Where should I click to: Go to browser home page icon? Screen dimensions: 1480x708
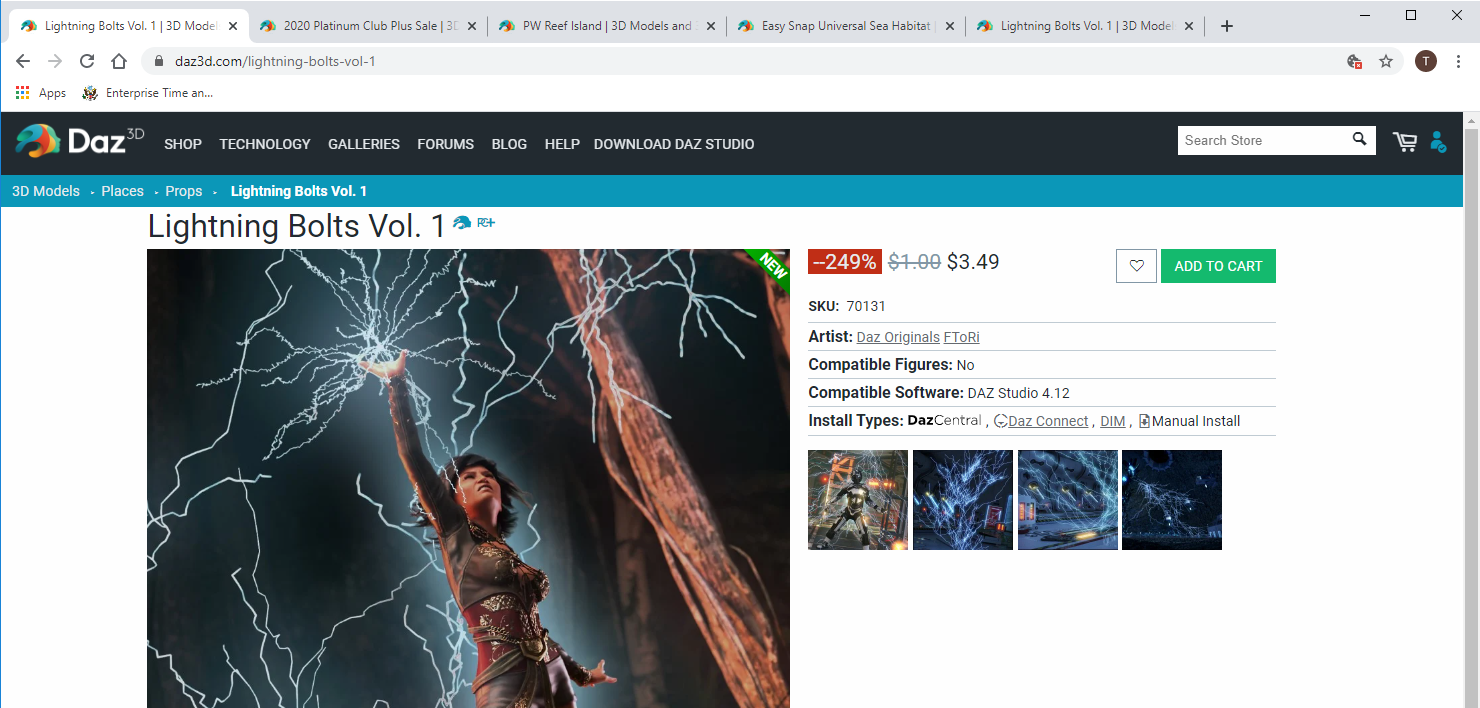click(x=119, y=61)
